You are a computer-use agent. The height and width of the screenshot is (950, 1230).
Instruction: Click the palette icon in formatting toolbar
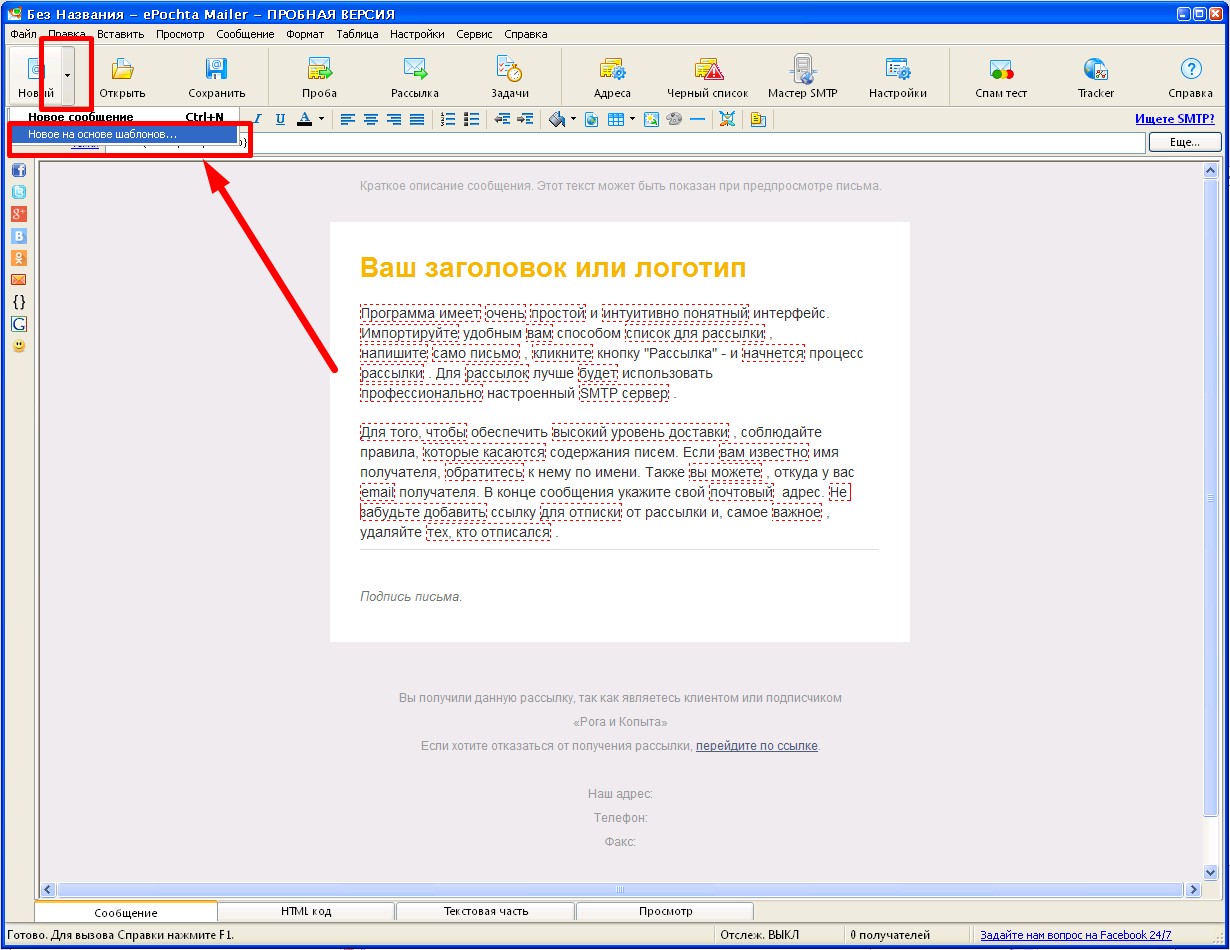[674, 119]
